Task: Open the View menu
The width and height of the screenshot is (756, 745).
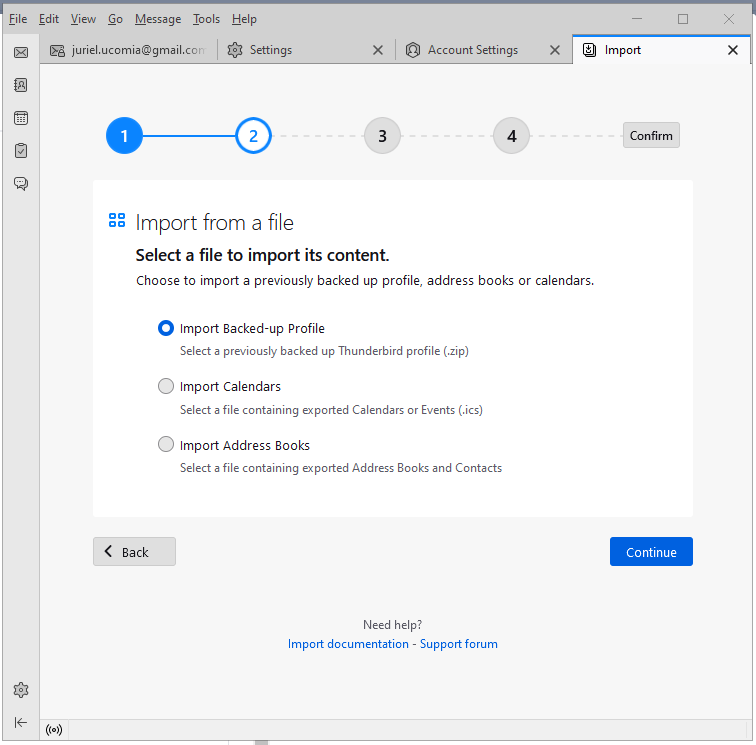Action: pyautogui.click(x=83, y=19)
